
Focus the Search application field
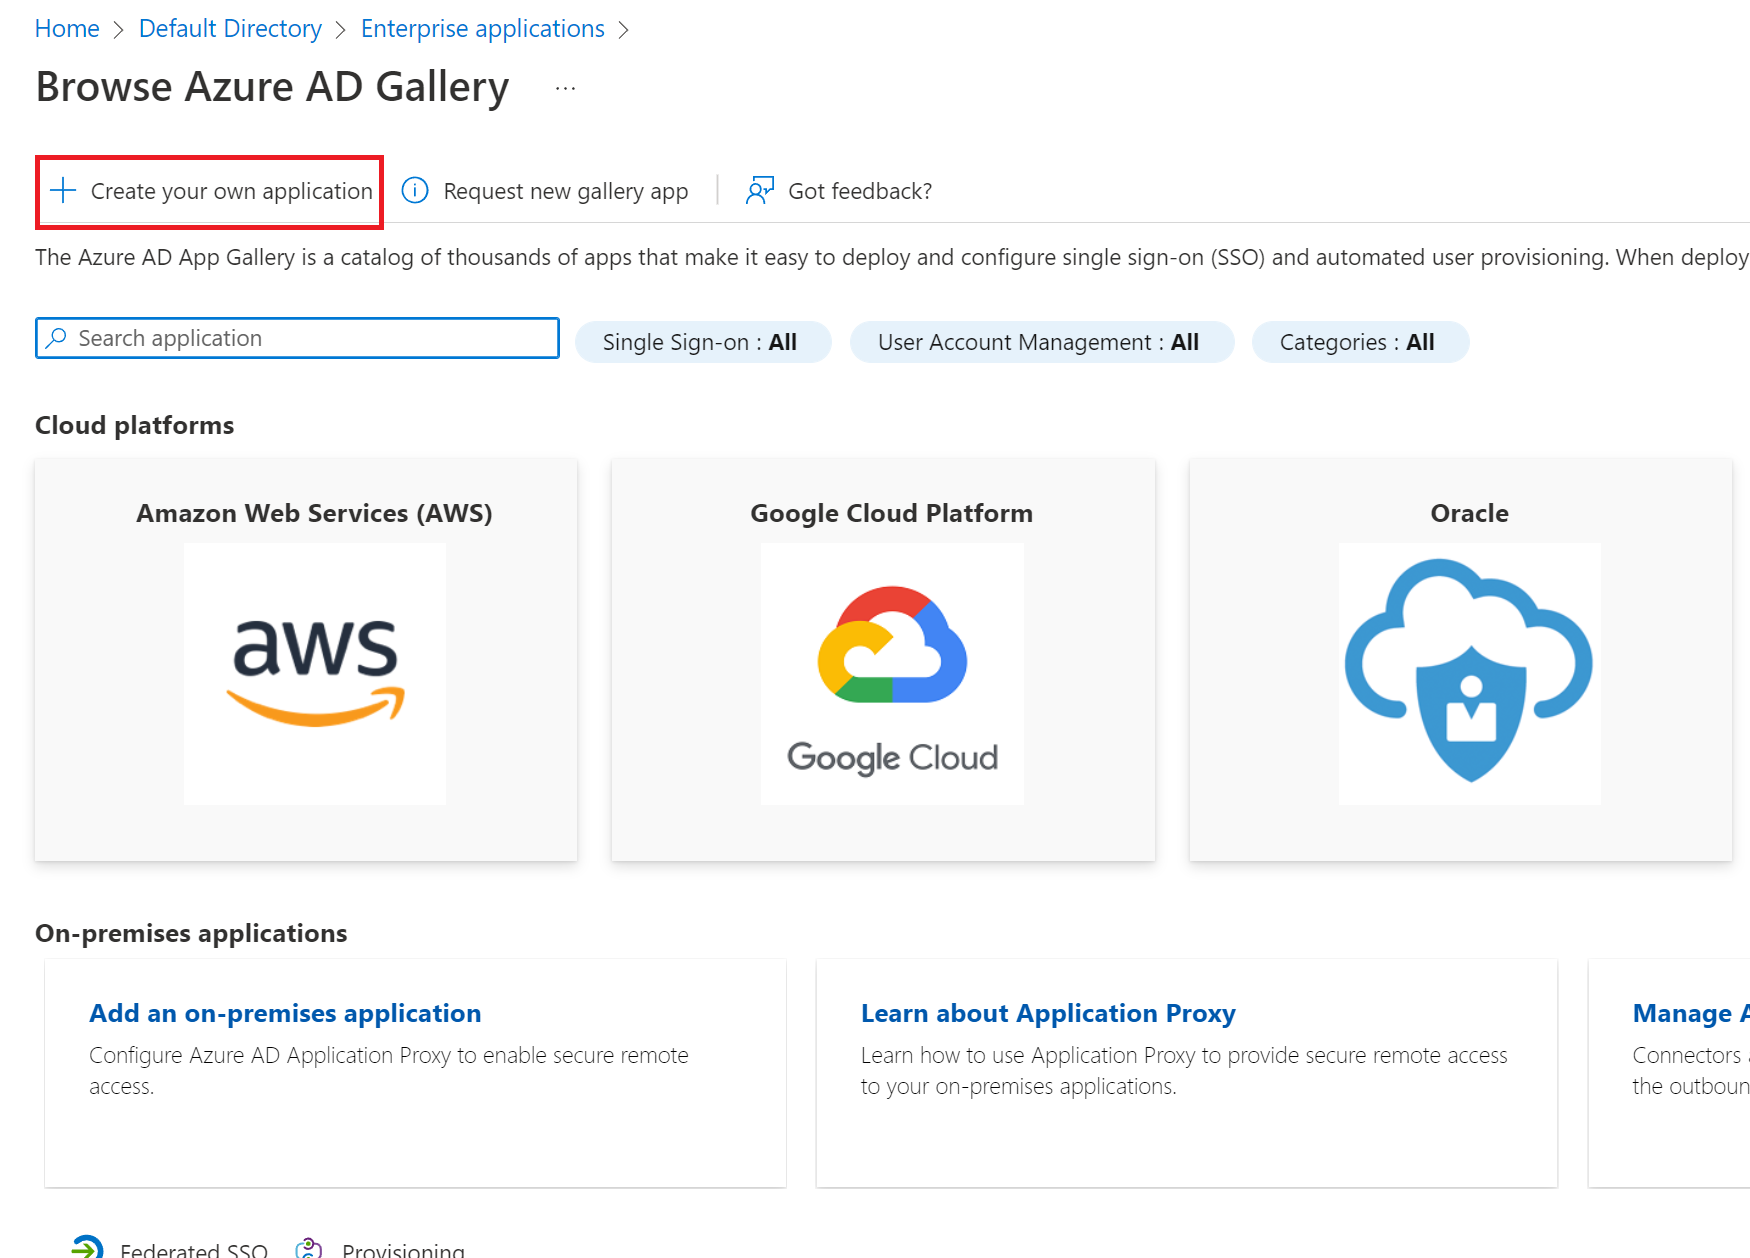click(297, 338)
